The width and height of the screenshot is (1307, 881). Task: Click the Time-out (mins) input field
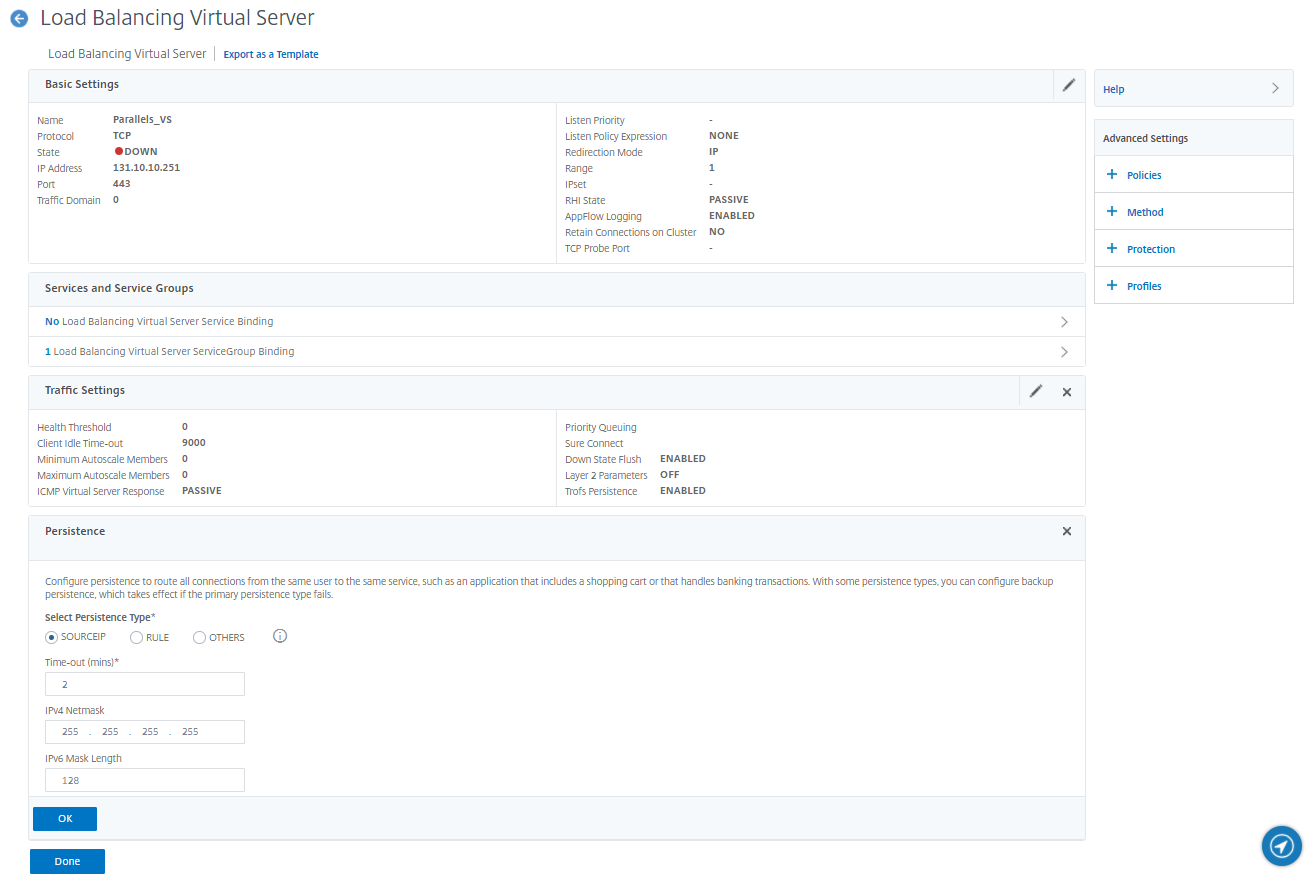tap(145, 684)
